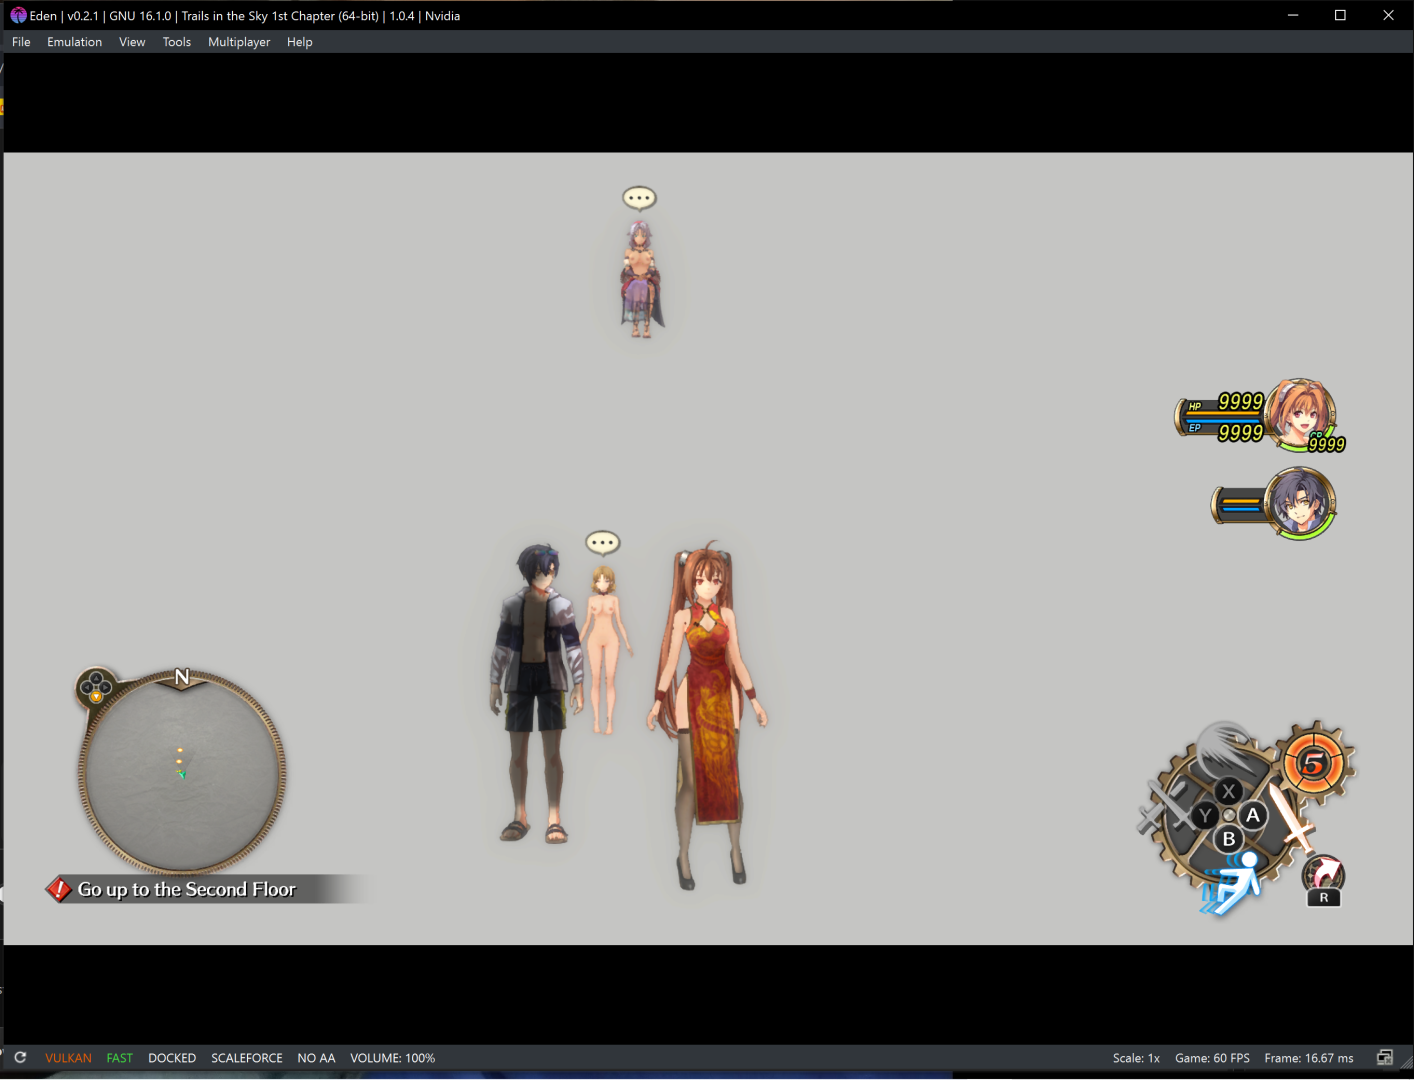Click the 'Scale: 1x' status text
This screenshot has width=1414, height=1080.
[1136, 1058]
